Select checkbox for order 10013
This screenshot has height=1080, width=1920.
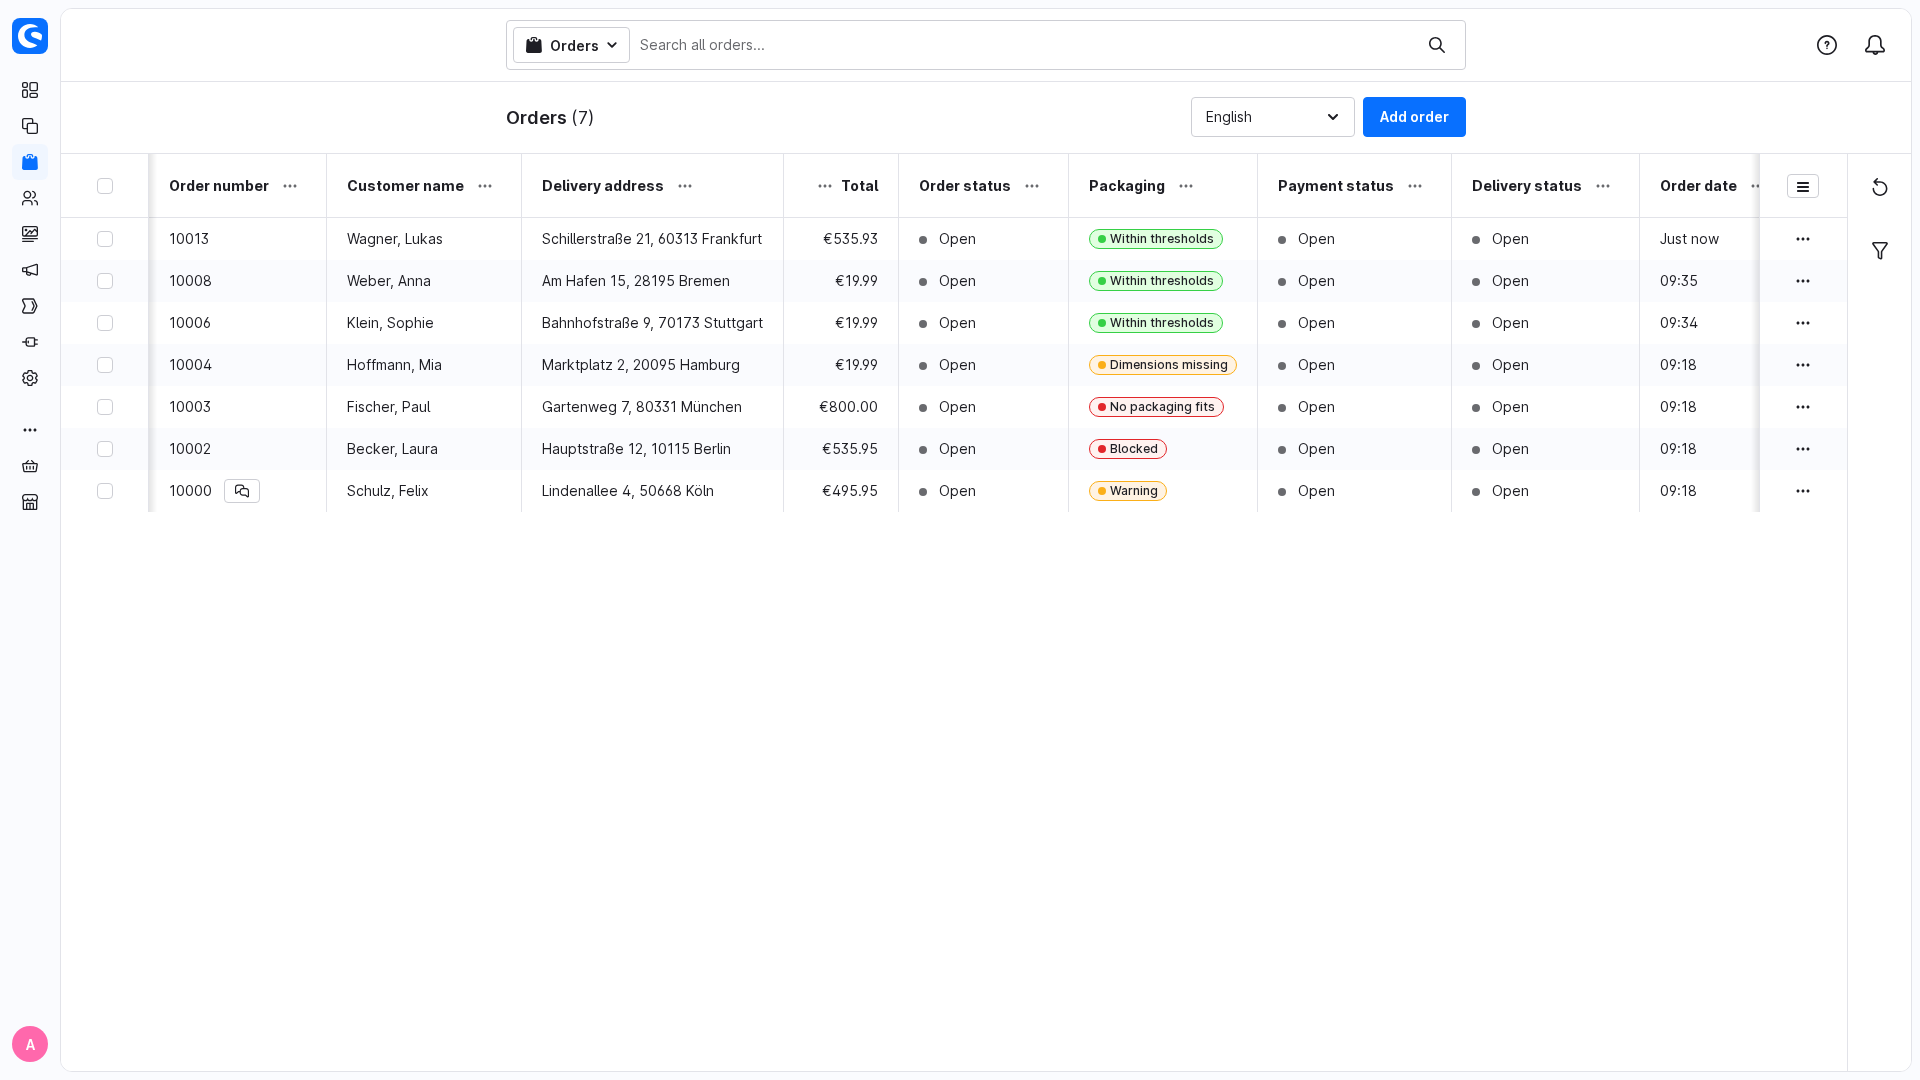click(x=105, y=239)
